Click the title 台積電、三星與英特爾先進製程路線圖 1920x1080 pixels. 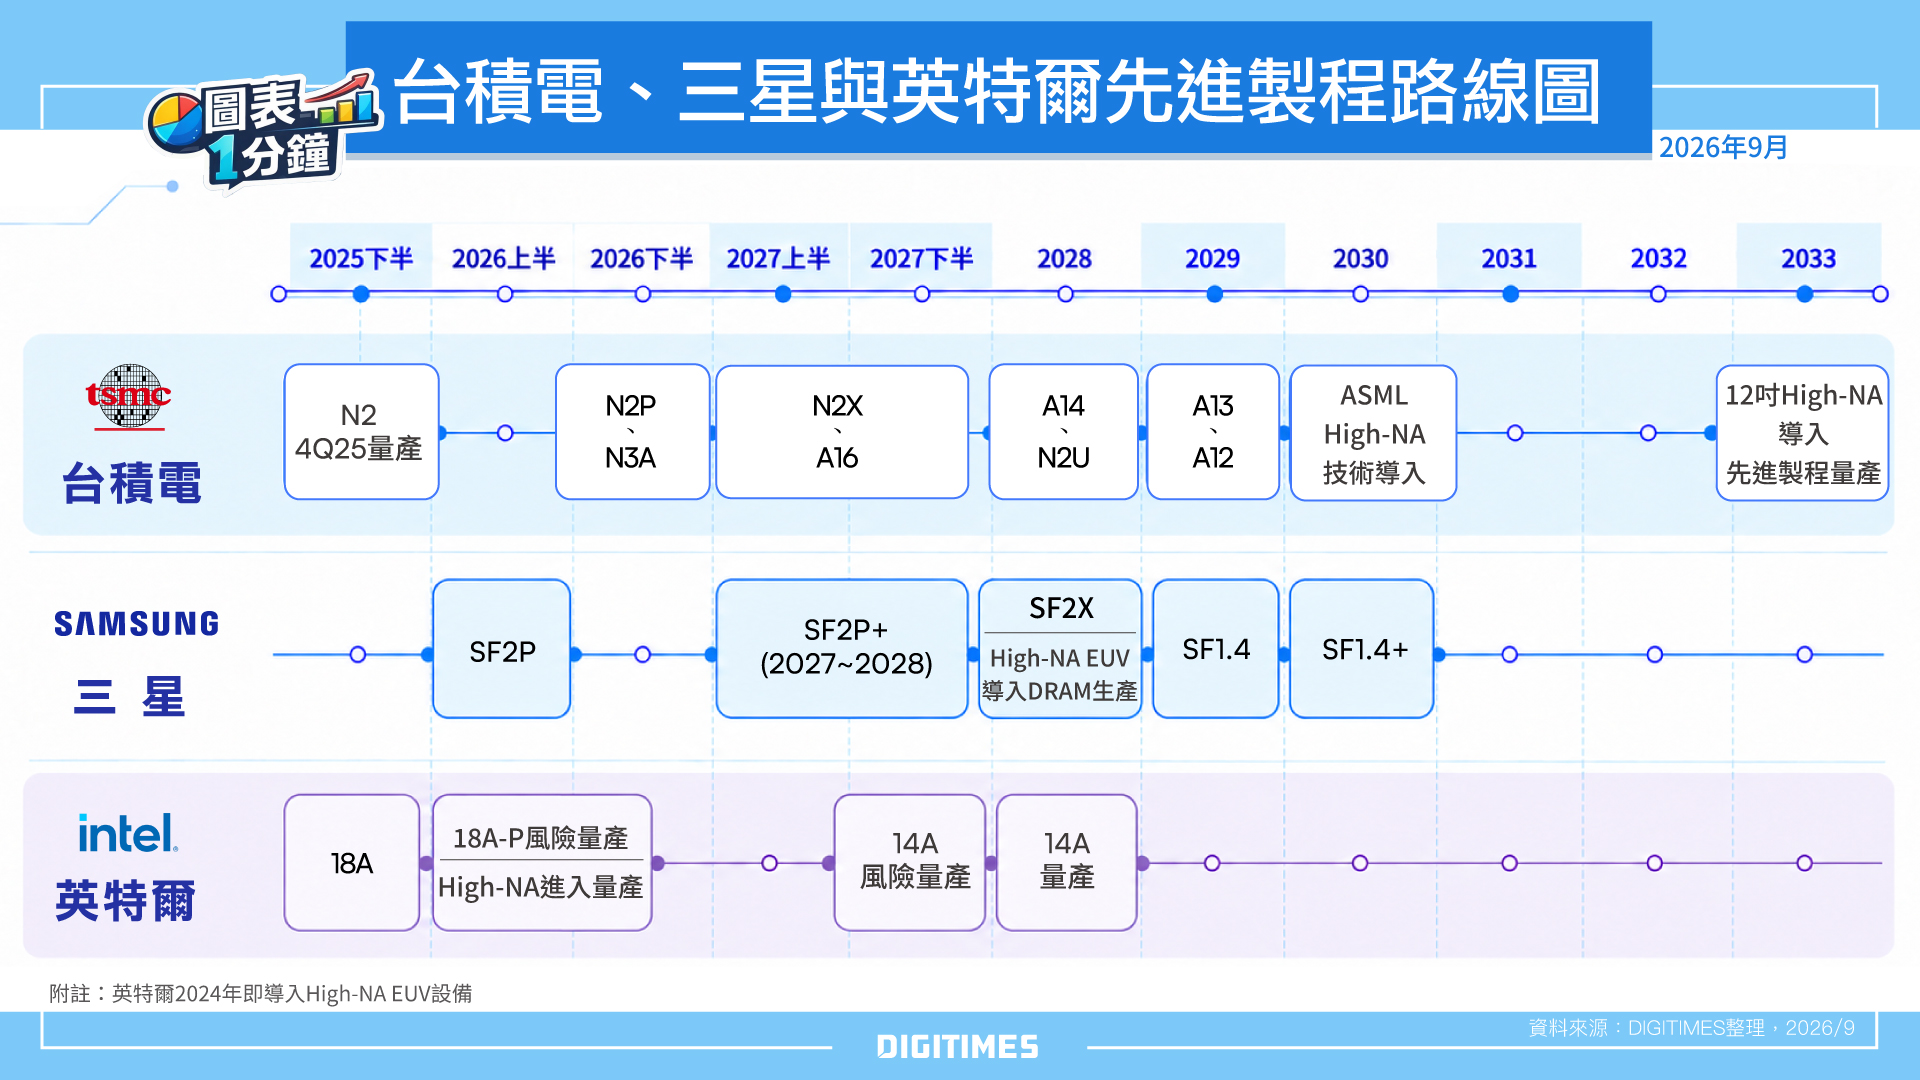997,91
